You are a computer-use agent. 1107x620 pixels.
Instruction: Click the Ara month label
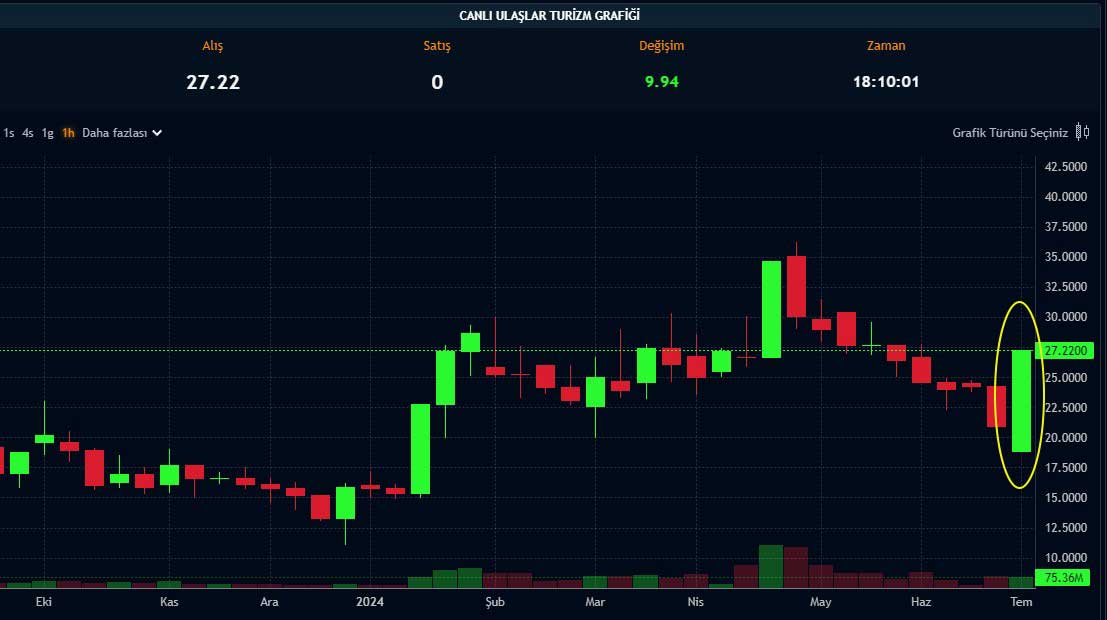269,602
